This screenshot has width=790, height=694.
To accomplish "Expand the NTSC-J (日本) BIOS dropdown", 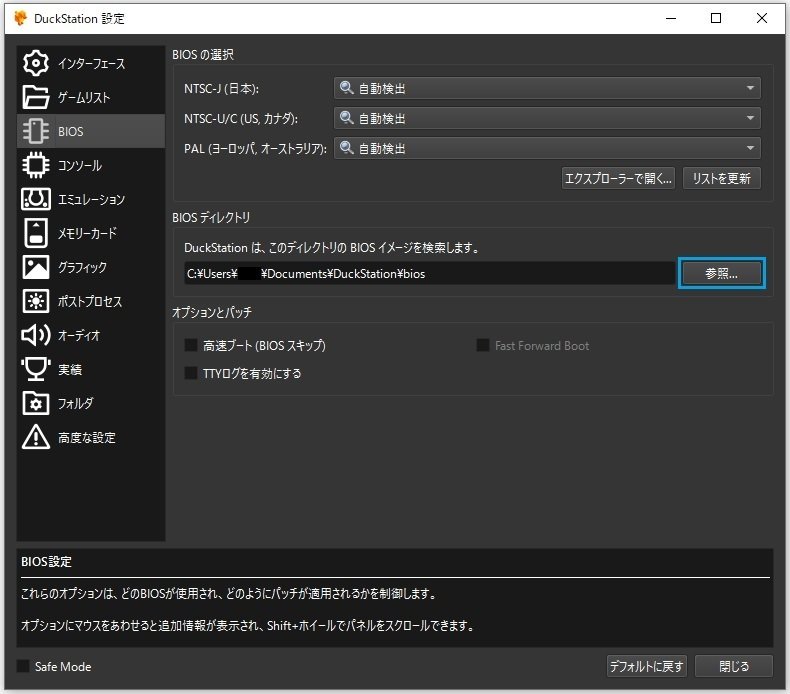I will [x=547, y=88].
